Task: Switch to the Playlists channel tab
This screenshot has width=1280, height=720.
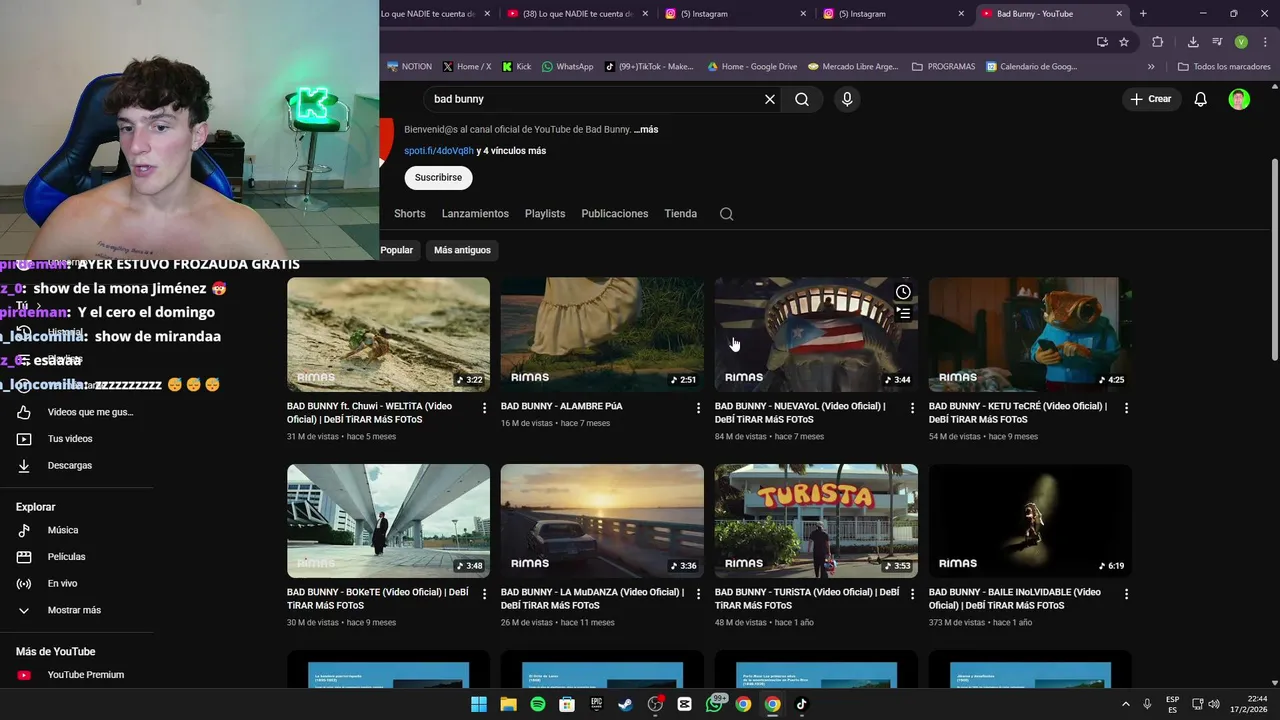Action: pyautogui.click(x=545, y=214)
